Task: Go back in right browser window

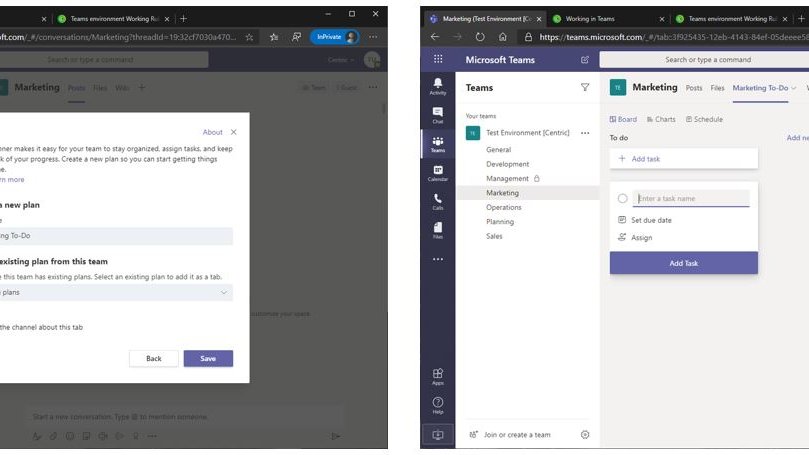Action: click(435, 37)
